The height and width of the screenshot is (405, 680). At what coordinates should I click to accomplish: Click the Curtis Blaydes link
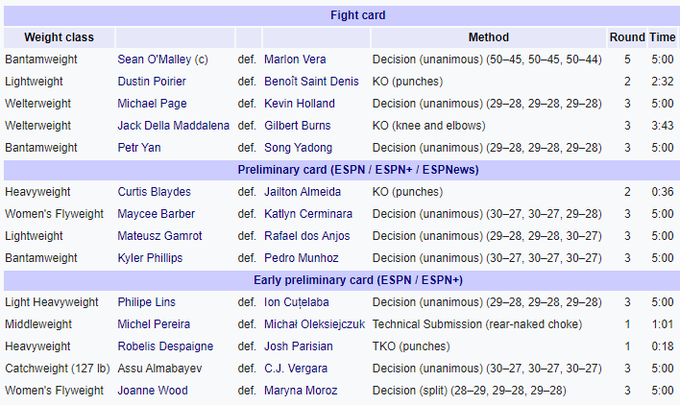coord(154,191)
